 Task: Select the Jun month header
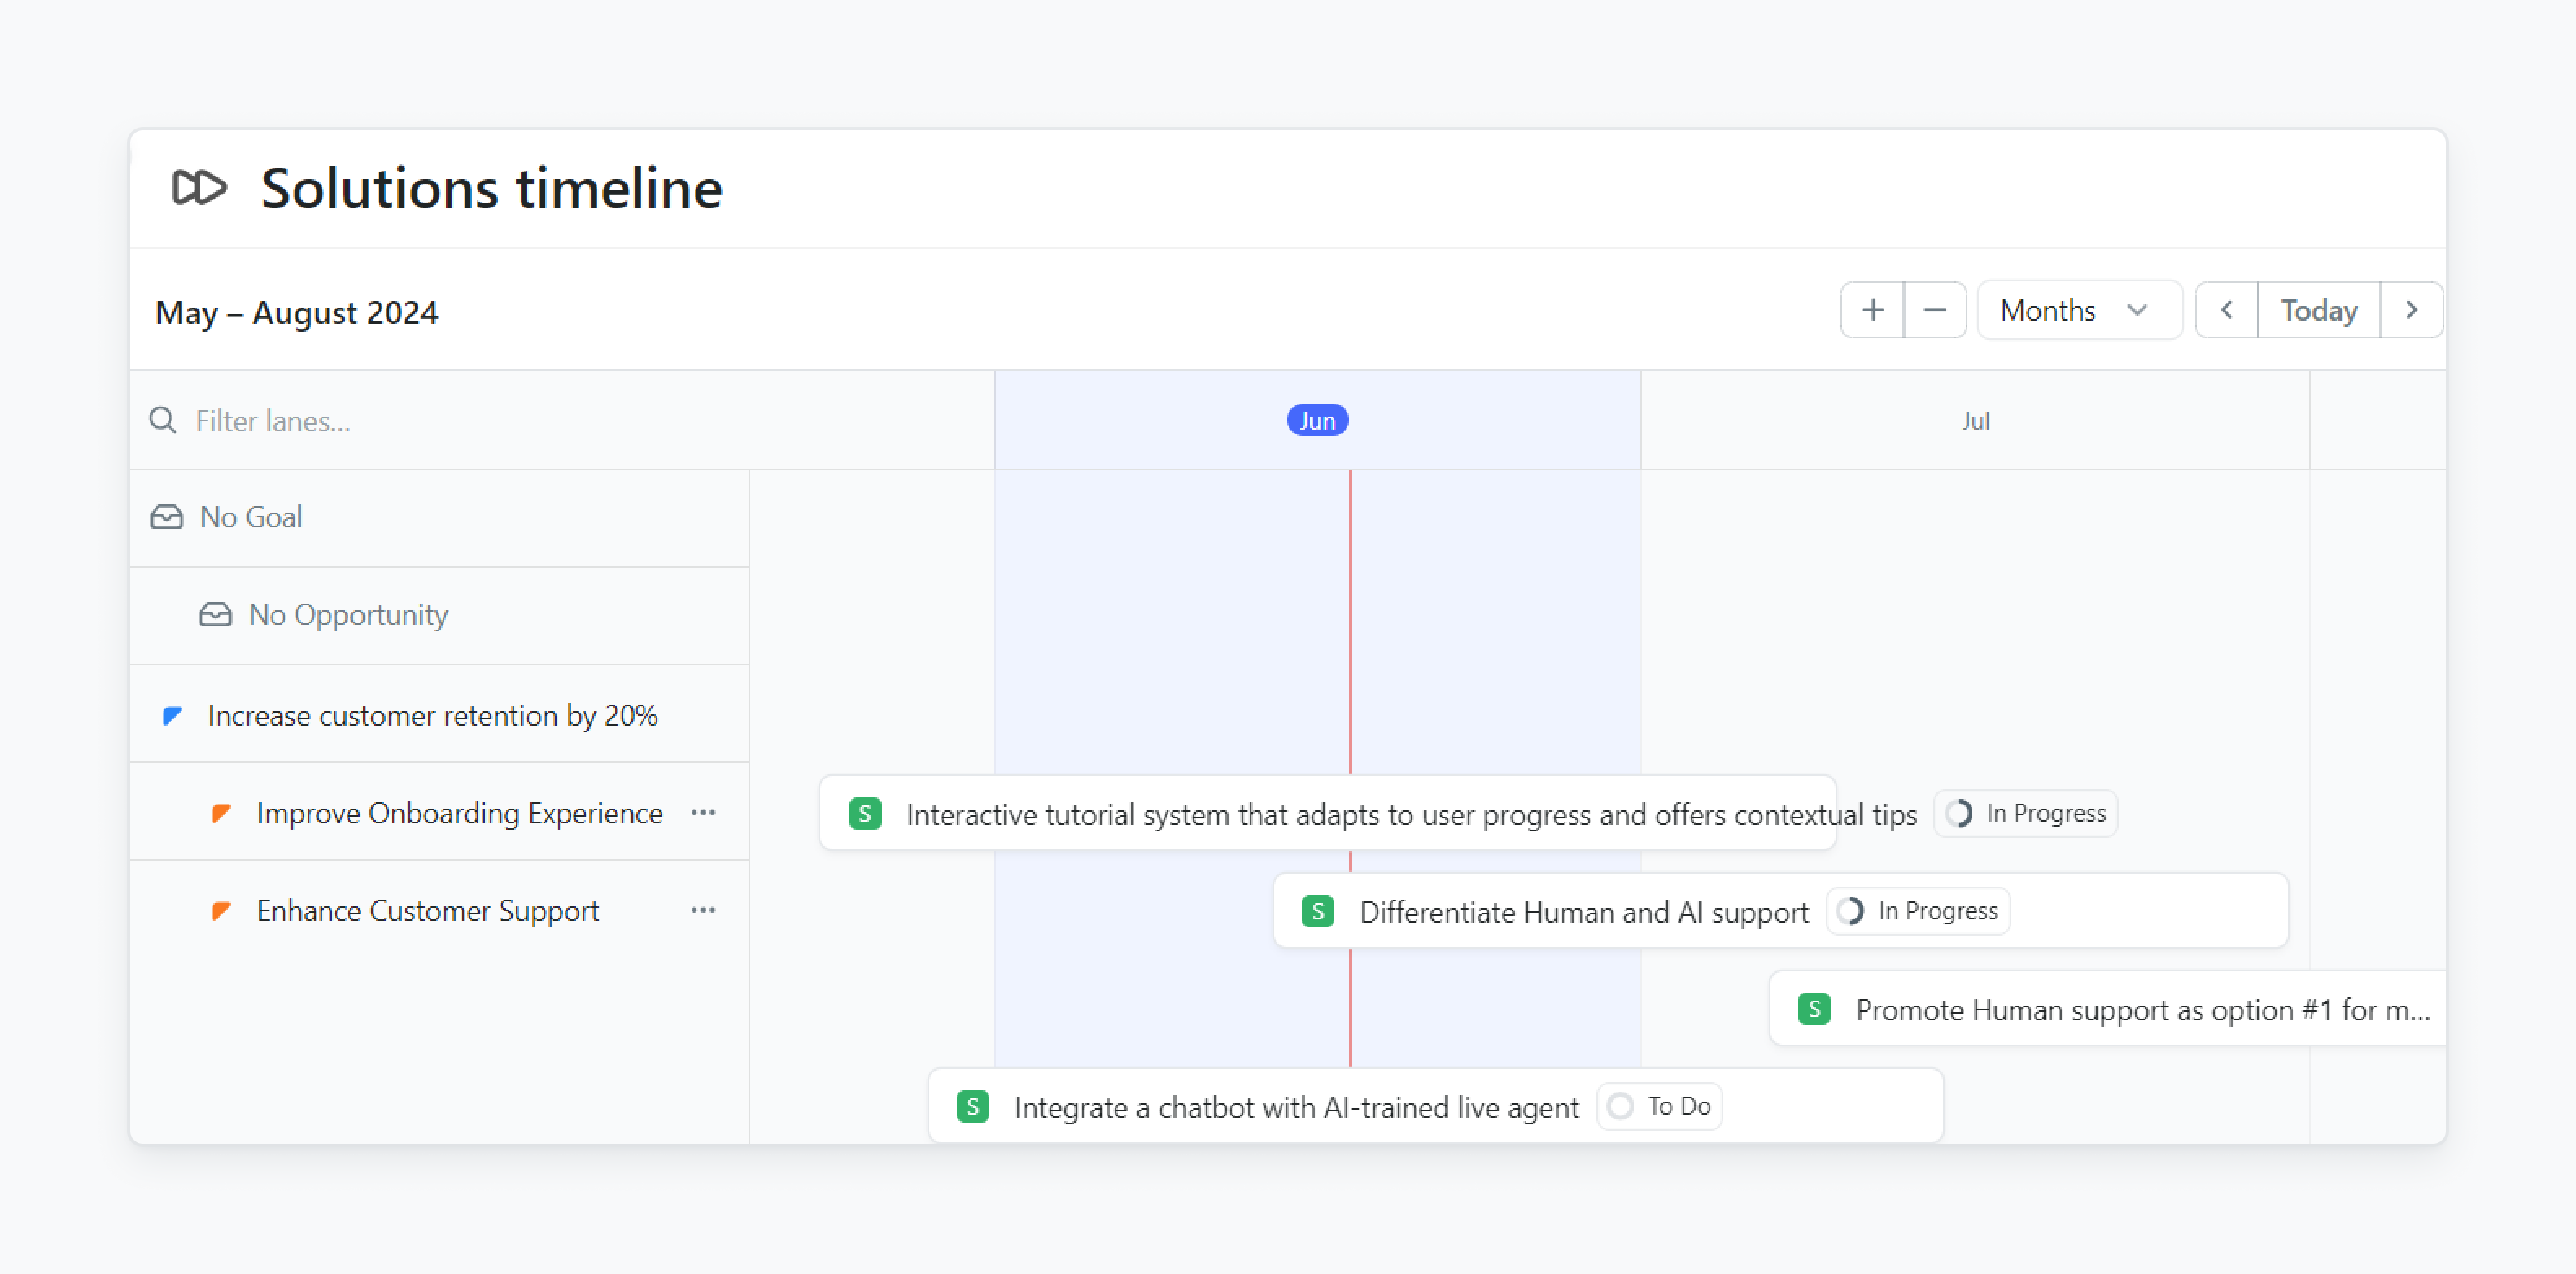tap(1317, 421)
